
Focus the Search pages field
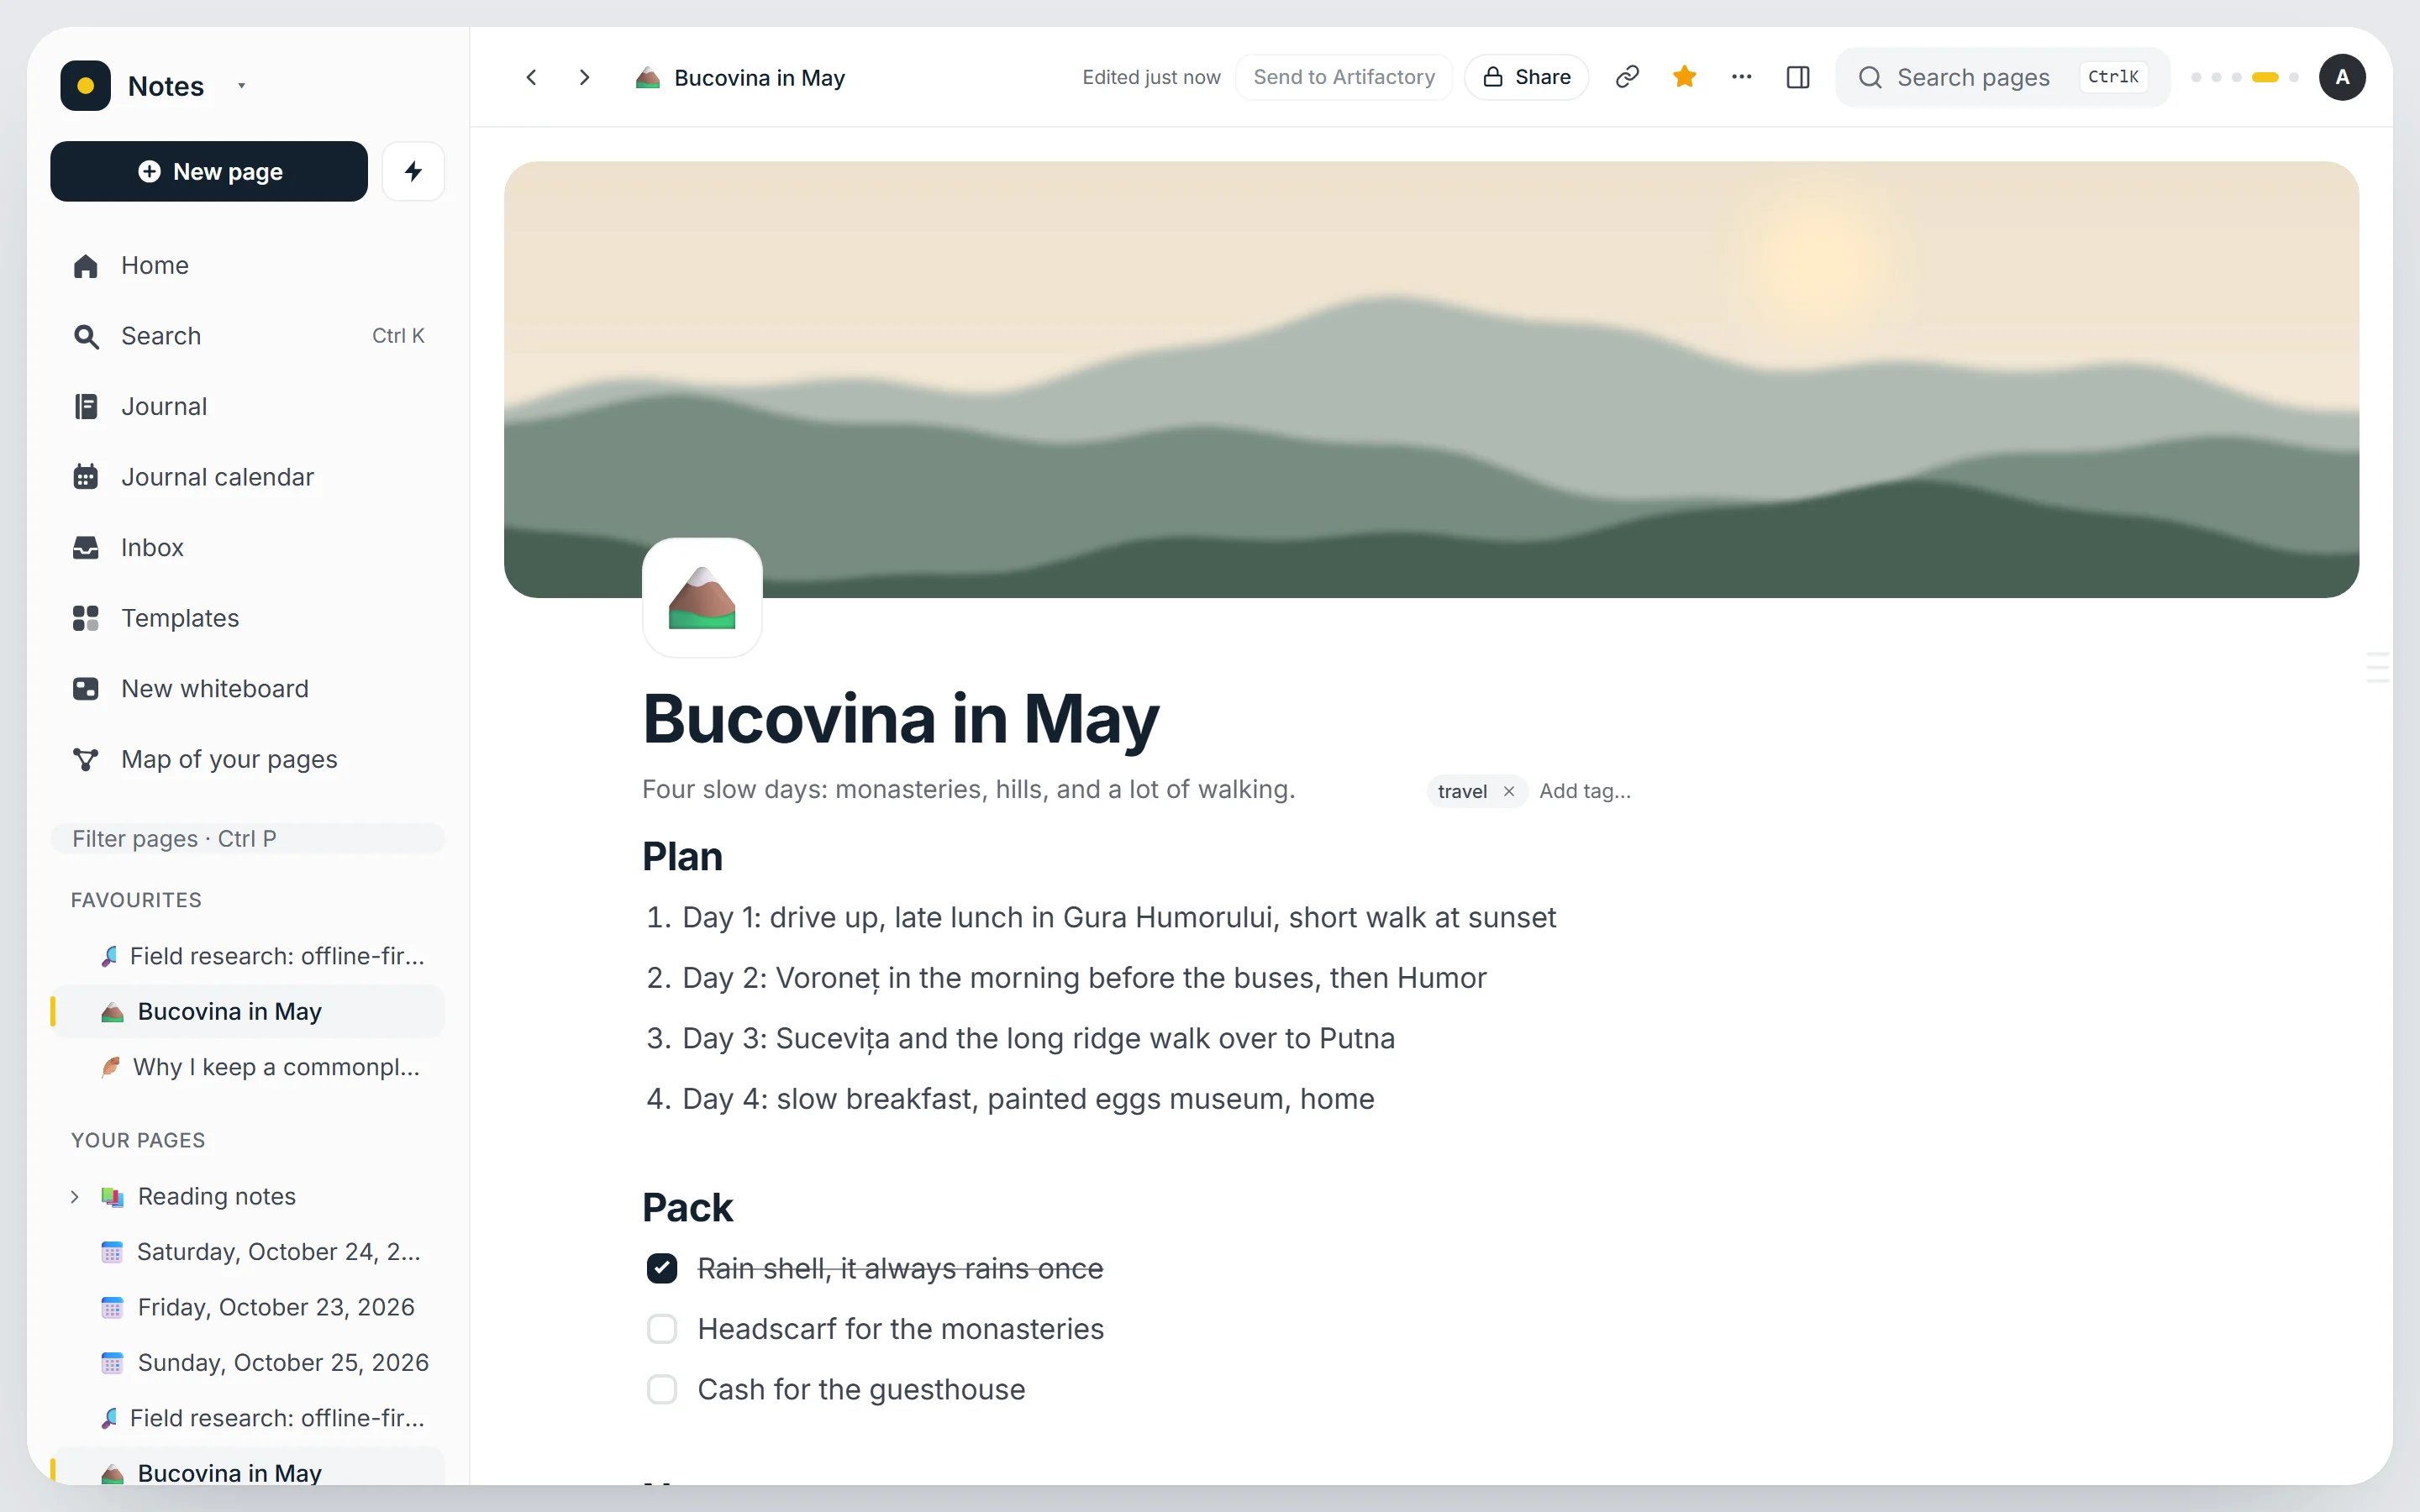point(2003,77)
